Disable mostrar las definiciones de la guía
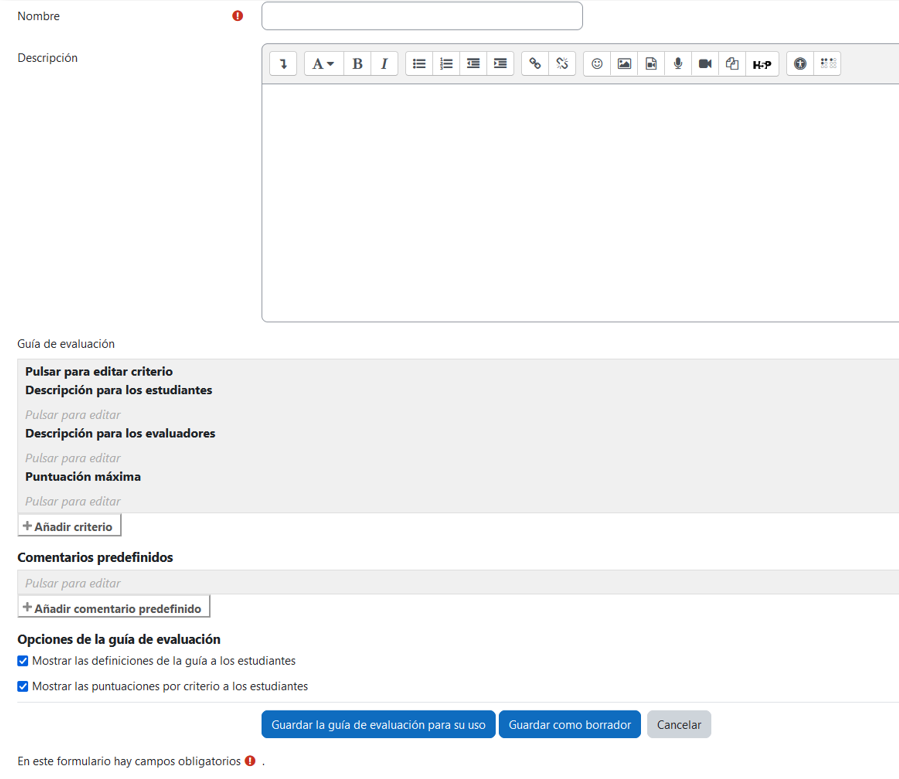899x779 pixels. [22, 661]
